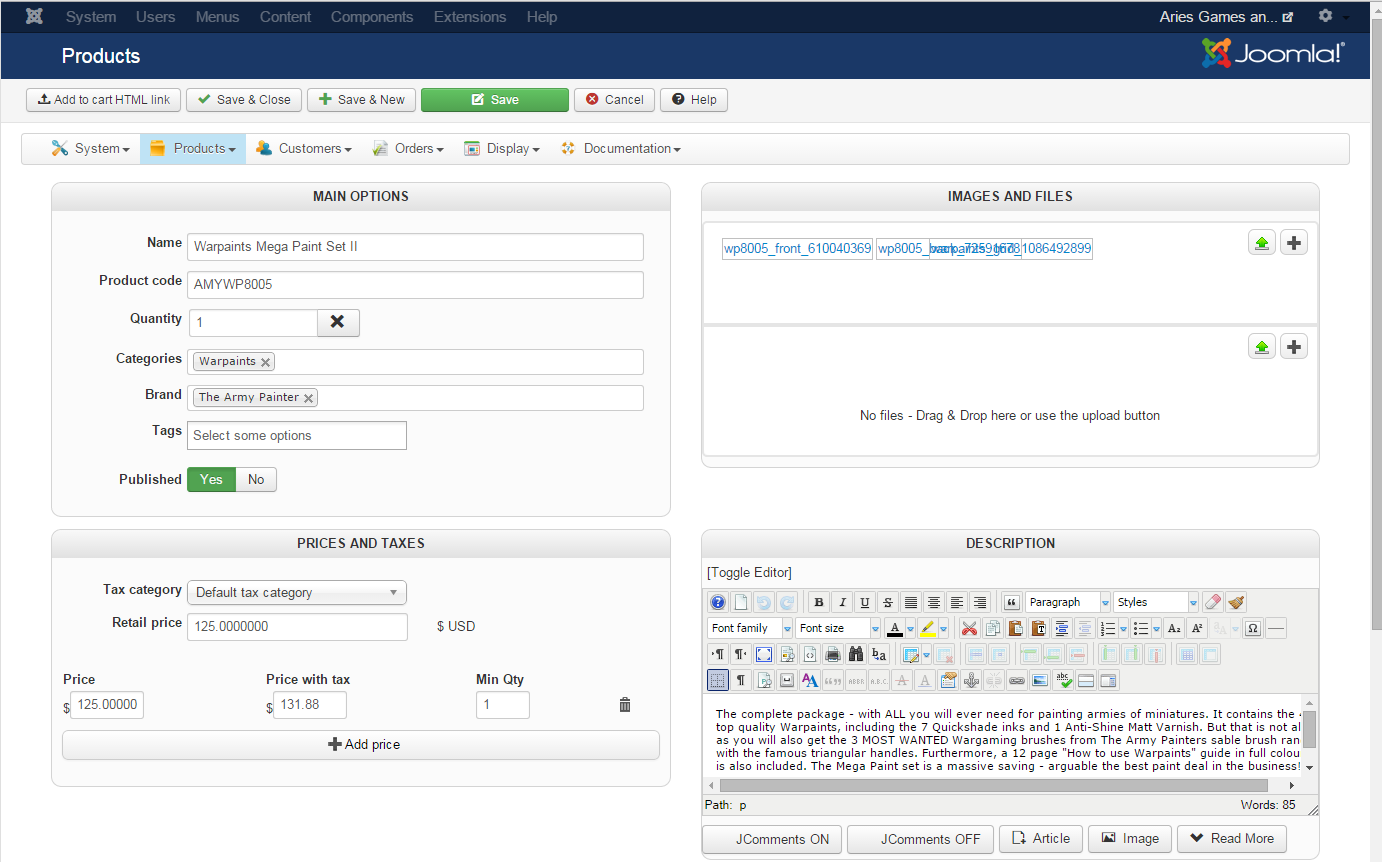Open the Products menu in component toolbar
Image resolution: width=1382 pixels, height=862 pixels.
coord(193,148)
